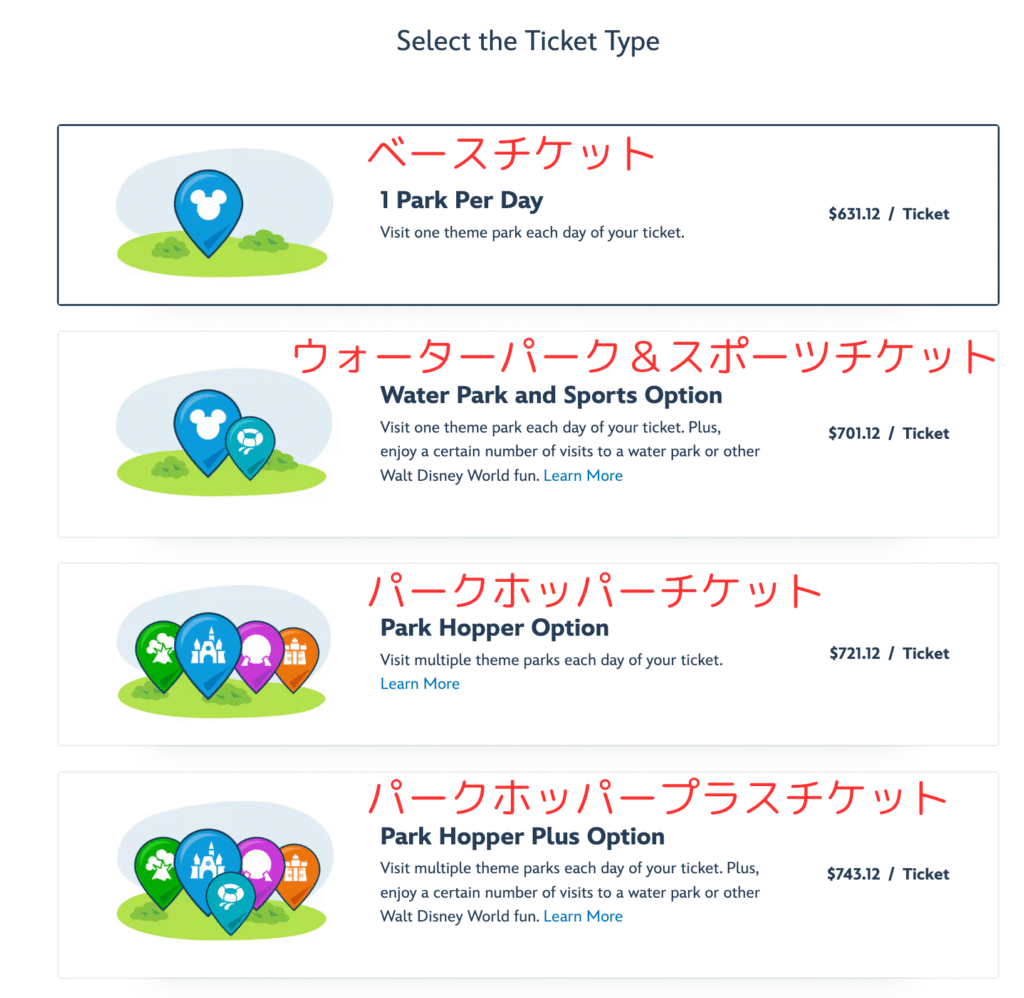
Task: Open Learn More under Park Hopper Option
Action: point(420,684)
